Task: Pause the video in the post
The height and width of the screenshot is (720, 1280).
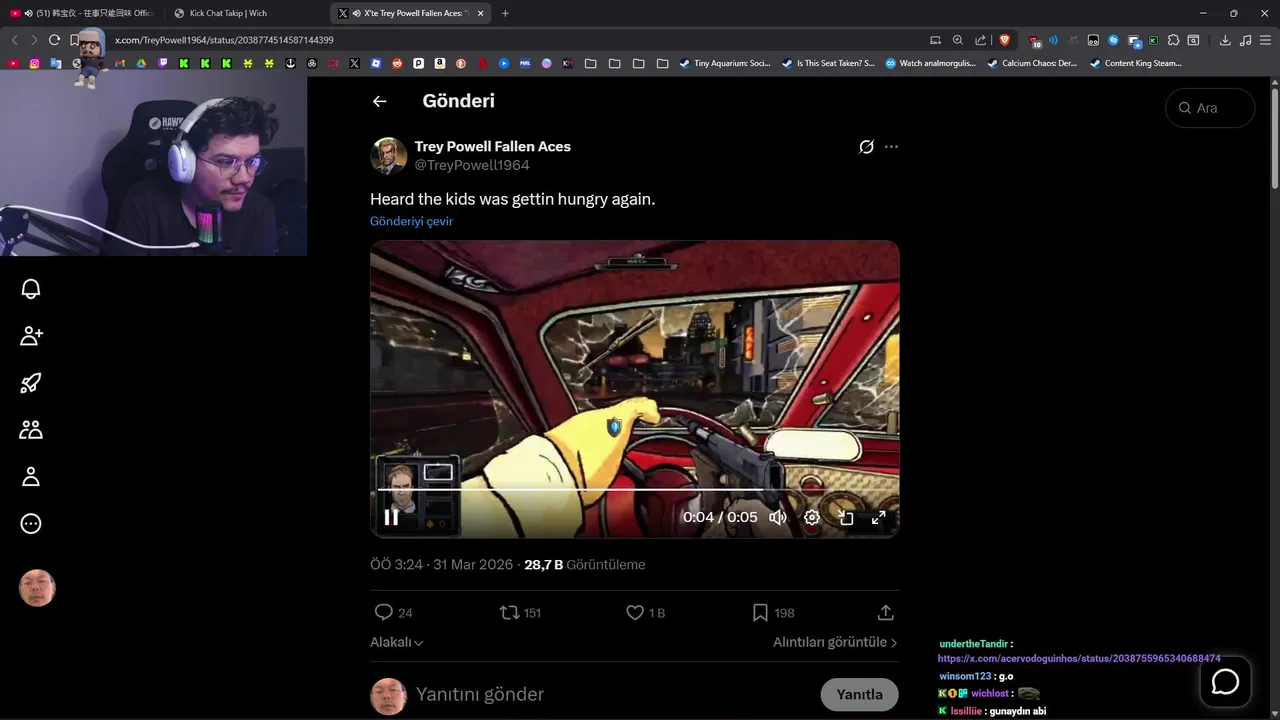Action: tap(391, 517)
